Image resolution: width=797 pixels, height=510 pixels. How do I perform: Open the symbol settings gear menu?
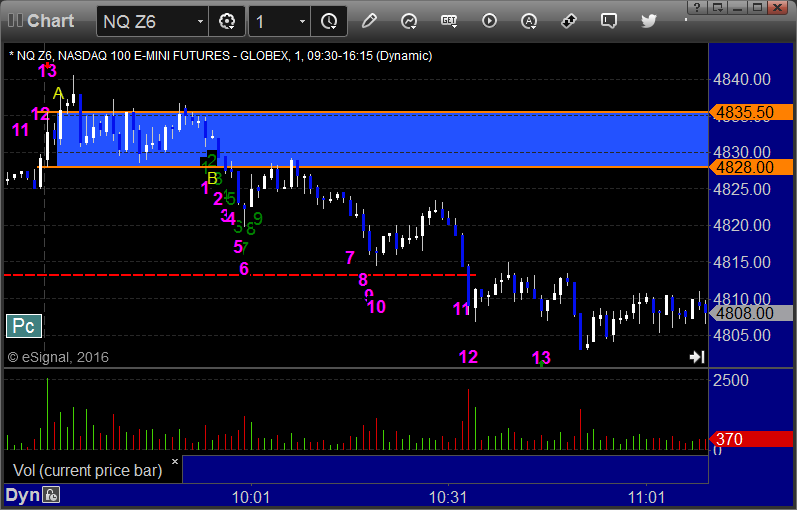tap(227, 21)
